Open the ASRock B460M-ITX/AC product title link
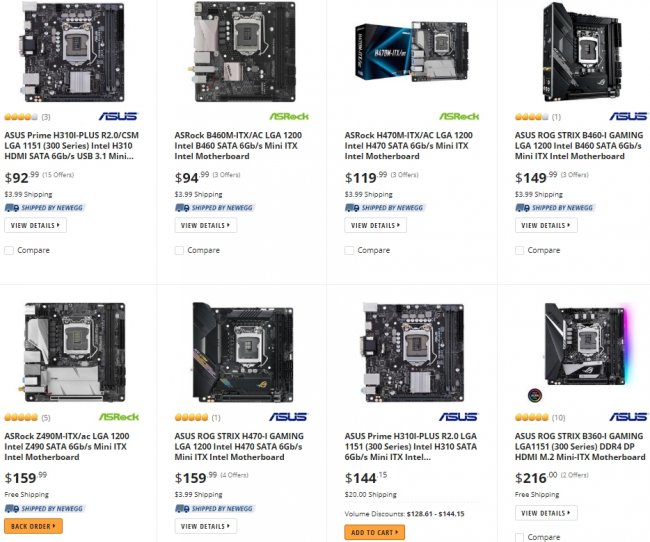650x542 pixels. [240, 145]
